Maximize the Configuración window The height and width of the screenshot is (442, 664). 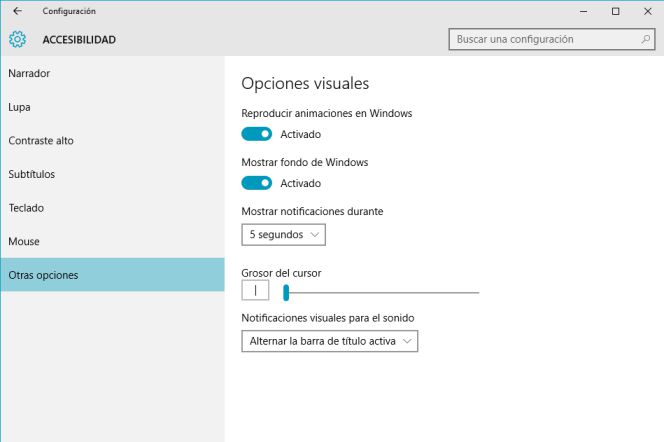coord(615,11)
